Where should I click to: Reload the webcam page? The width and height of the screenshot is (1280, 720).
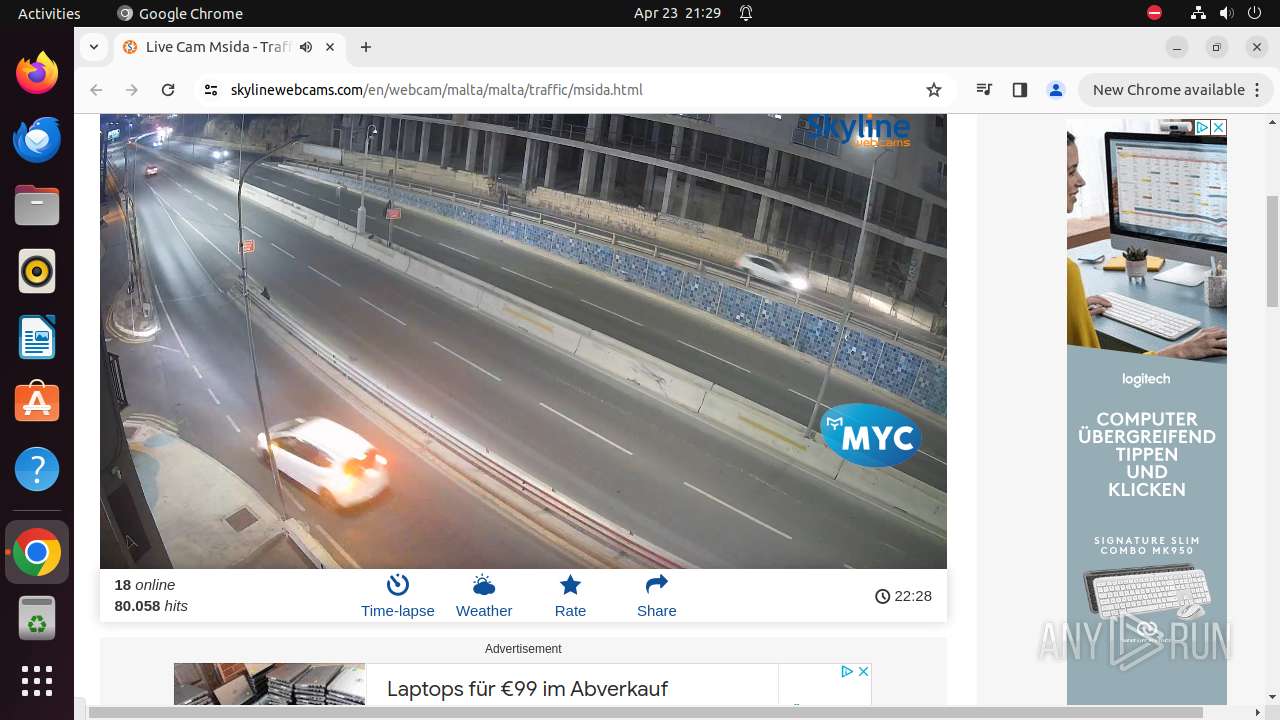coord(168,90)
